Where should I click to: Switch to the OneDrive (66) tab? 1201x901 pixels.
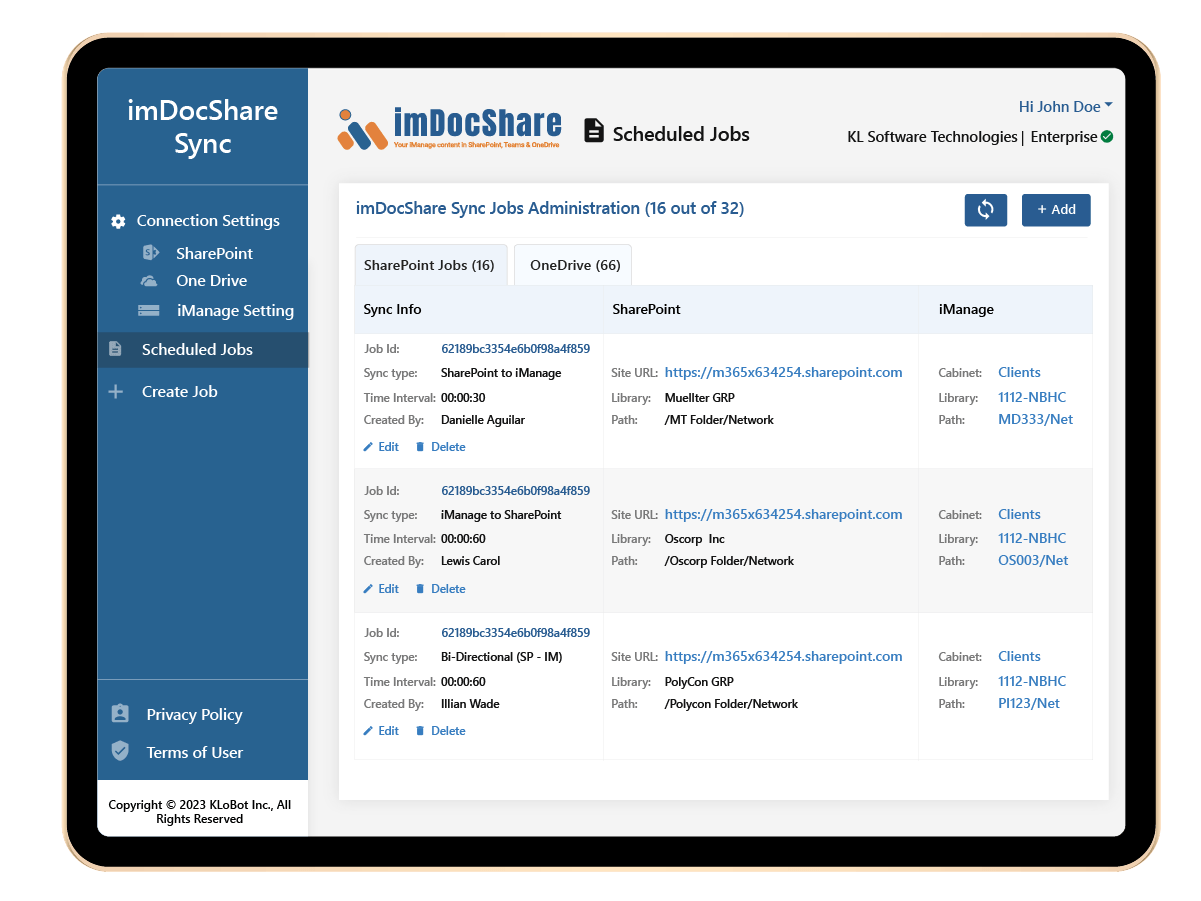574,265
